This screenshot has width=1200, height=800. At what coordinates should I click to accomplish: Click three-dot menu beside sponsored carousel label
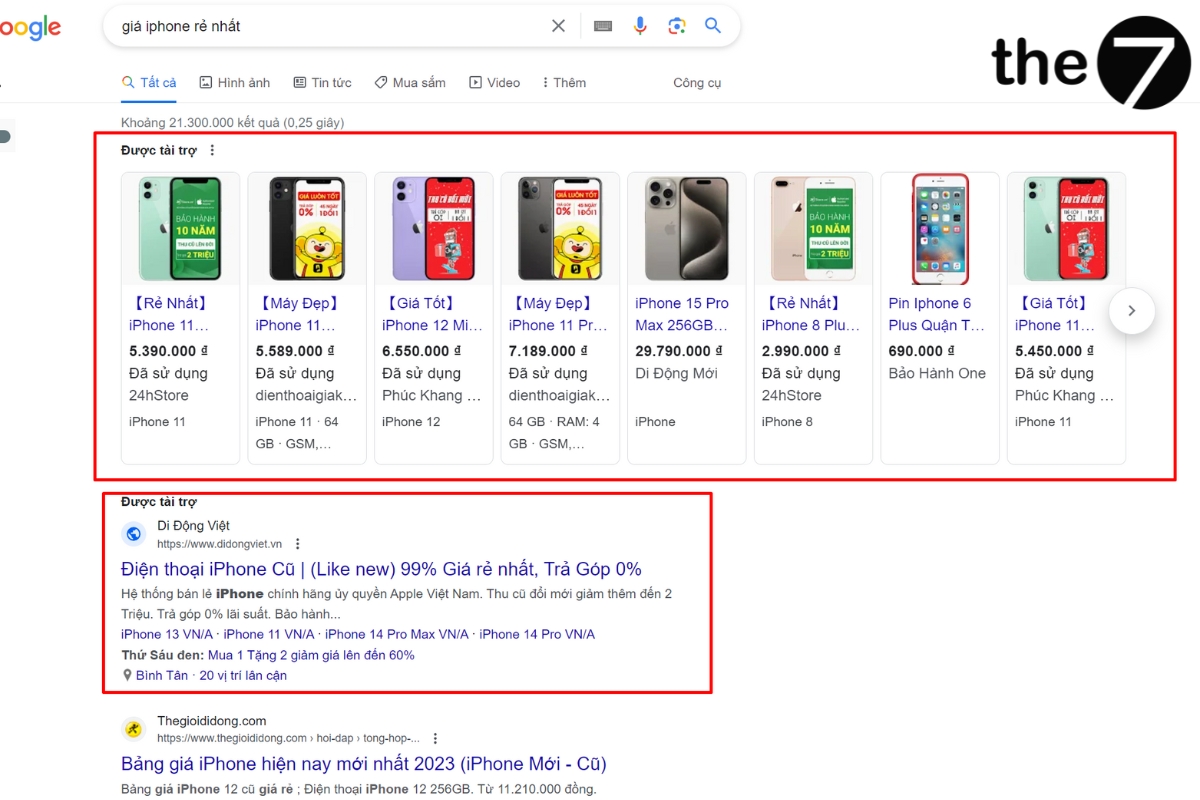coord(211,149)
